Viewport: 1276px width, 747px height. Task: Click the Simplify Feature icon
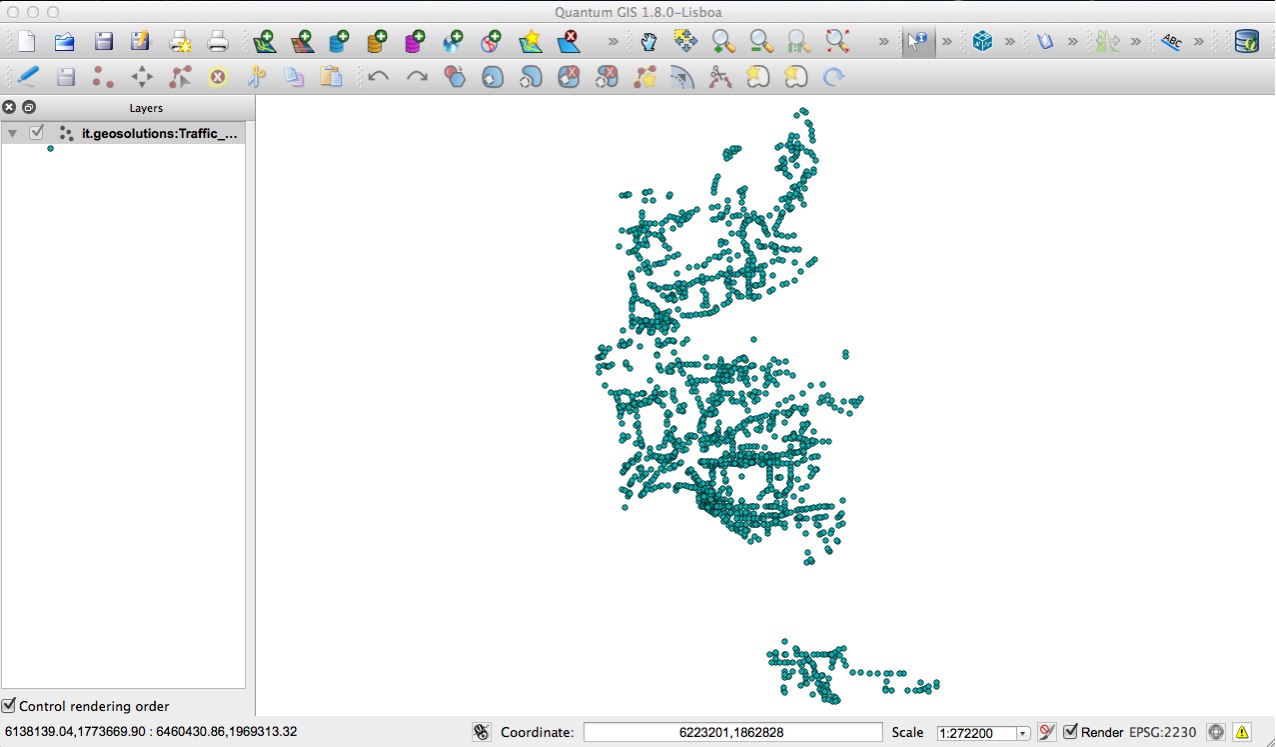click(454, 76)
